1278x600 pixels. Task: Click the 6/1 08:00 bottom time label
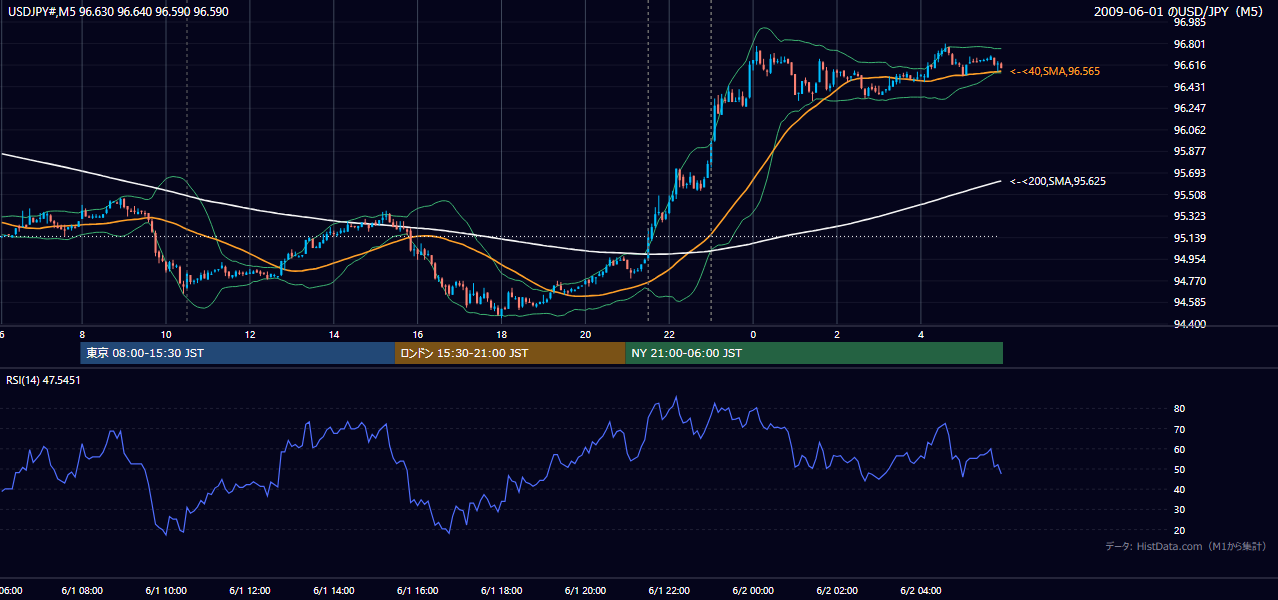(x=82, y=591)
